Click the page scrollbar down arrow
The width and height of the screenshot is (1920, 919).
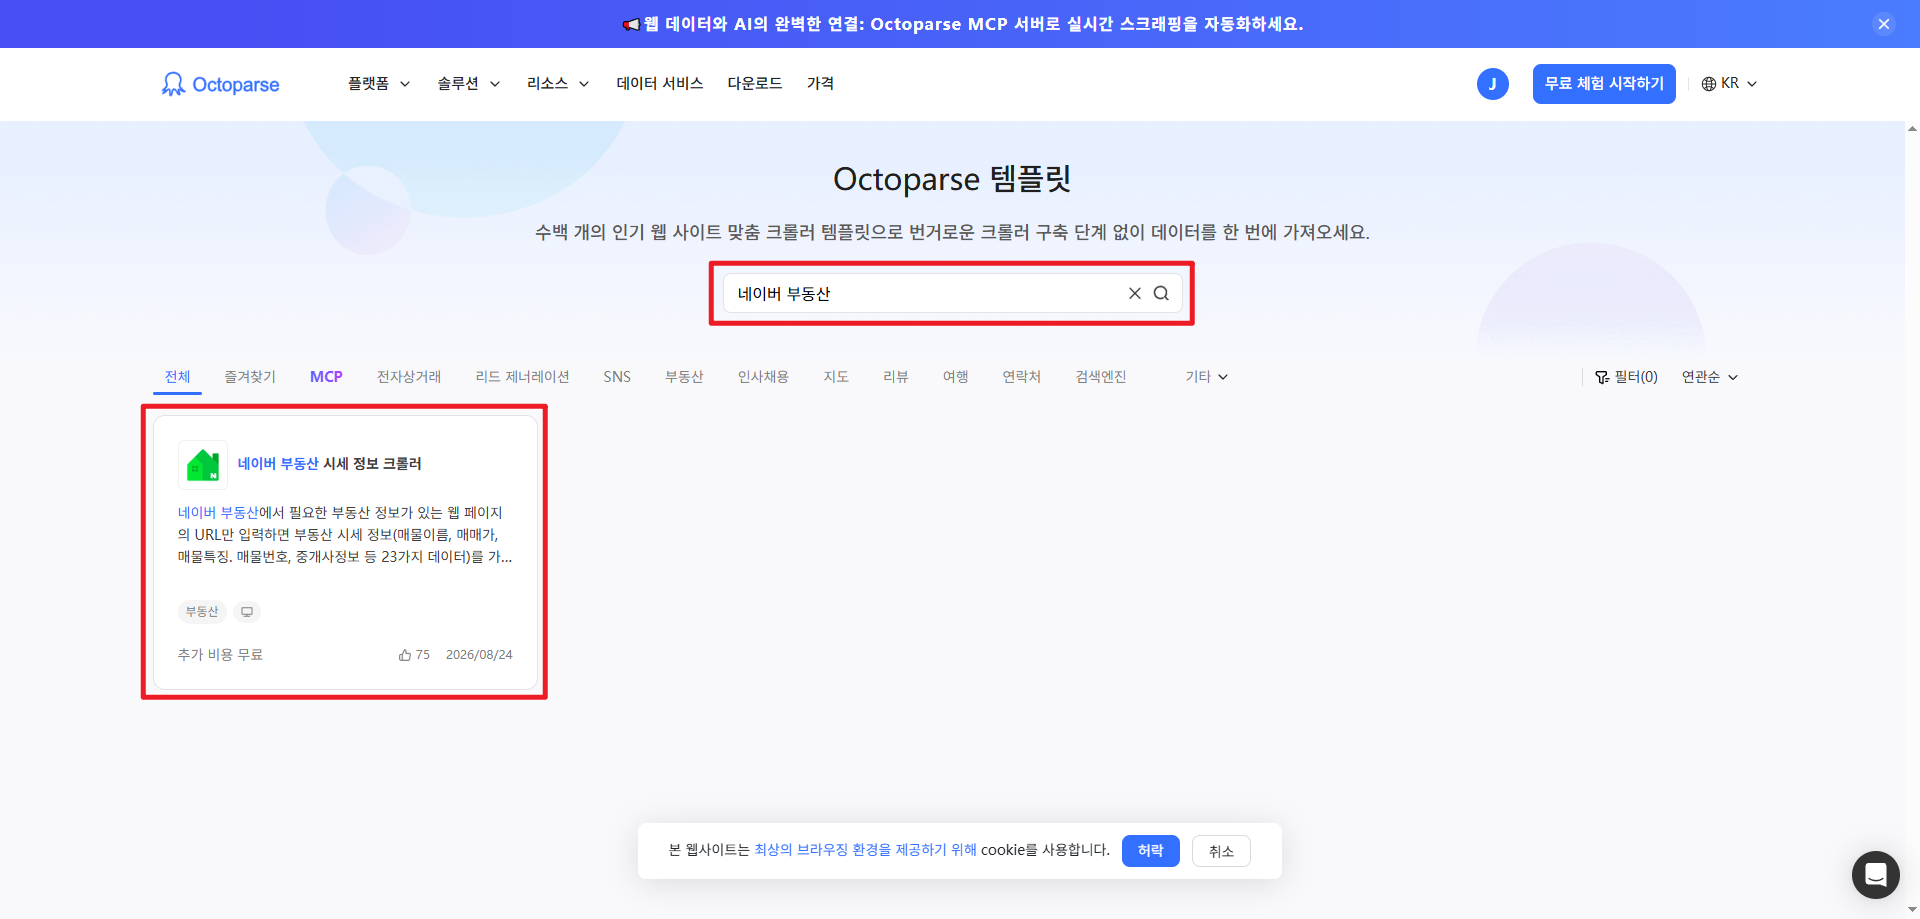click(1912, 910)
